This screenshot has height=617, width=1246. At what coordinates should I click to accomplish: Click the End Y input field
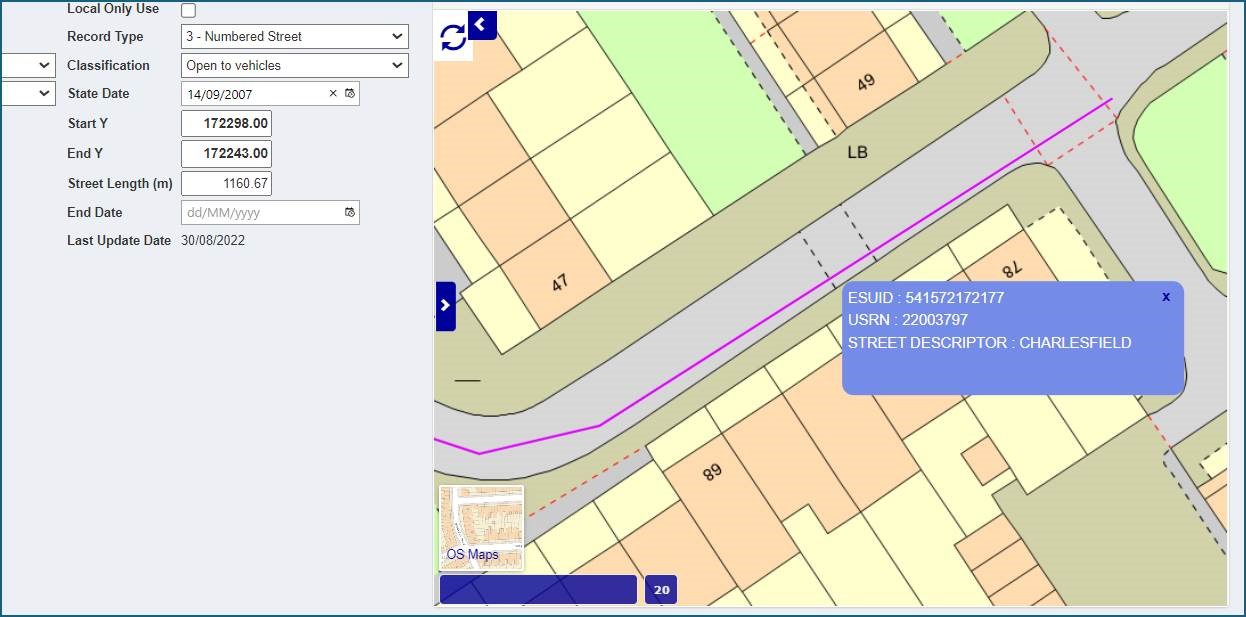(226, 154)
